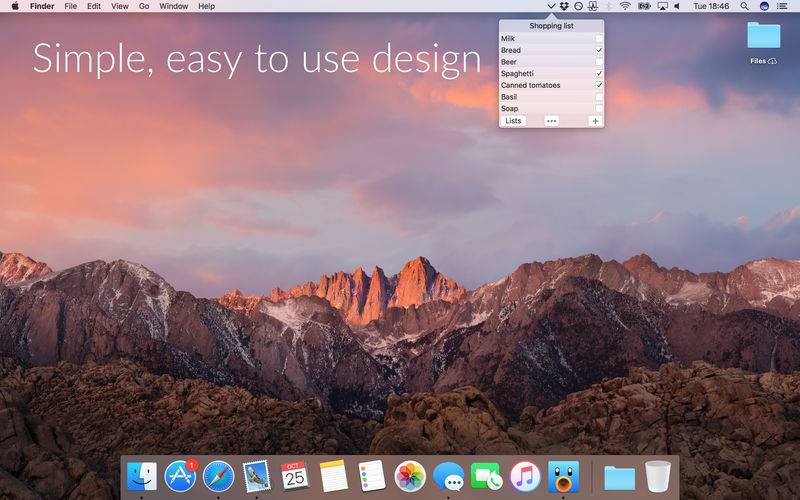Open Tweetbot in the Dock

[x=563, y=476]
